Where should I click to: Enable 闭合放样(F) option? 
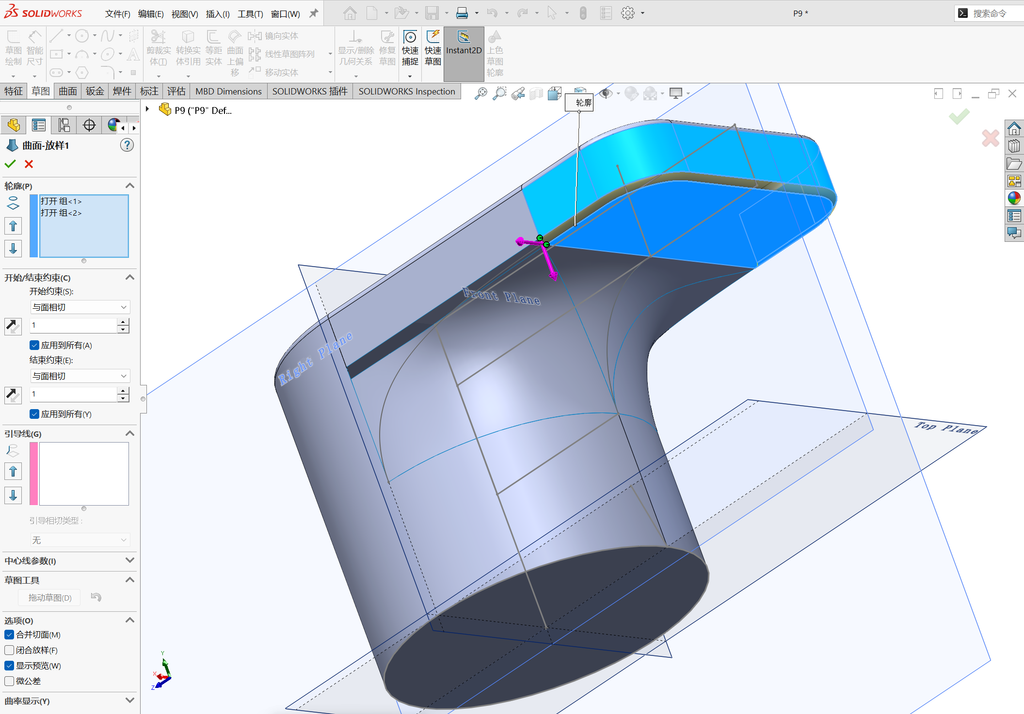point(9,650)
